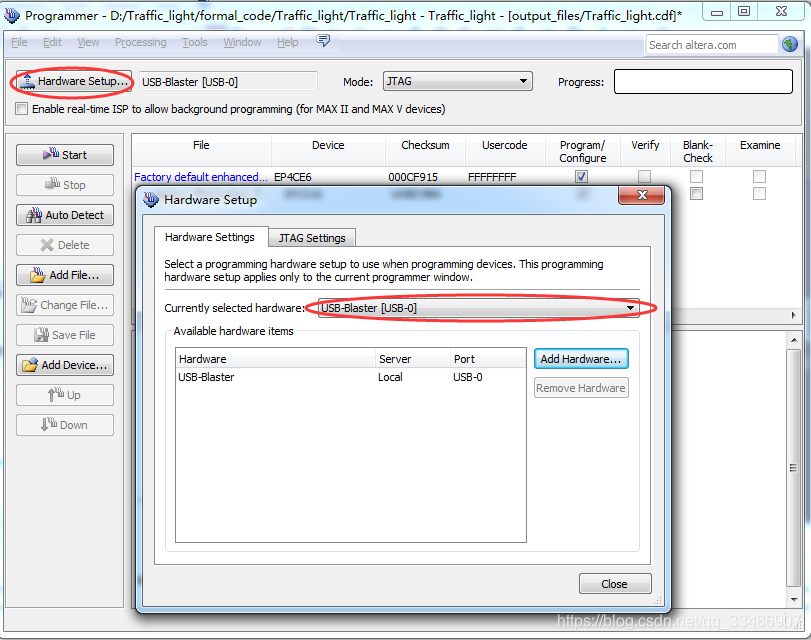This screenshot has height=640, width=811.
Task: Click the FFFFFFFF usercode cell
Action: point(492,177)
